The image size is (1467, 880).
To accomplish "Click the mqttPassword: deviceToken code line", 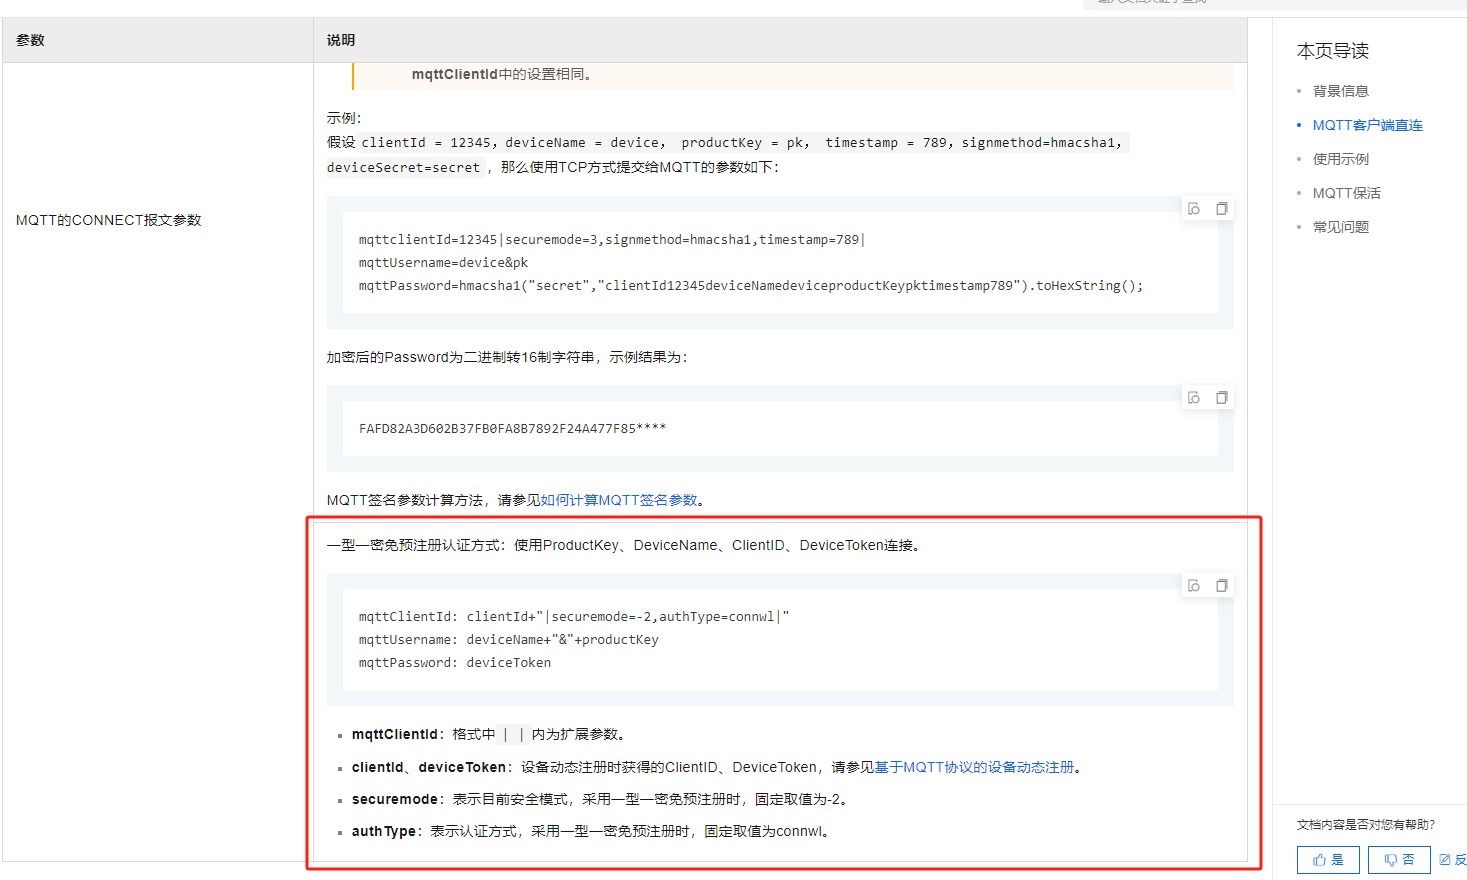I will coord(455,663).
